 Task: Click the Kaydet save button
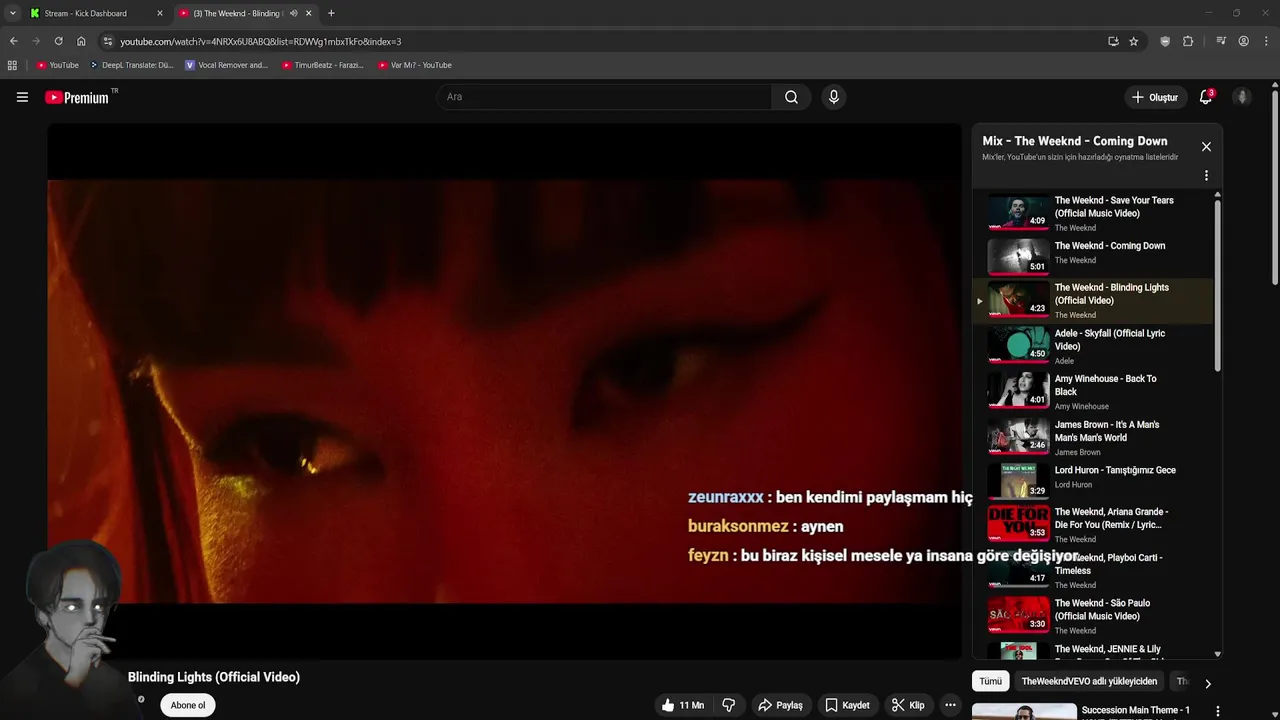(847, 705)
